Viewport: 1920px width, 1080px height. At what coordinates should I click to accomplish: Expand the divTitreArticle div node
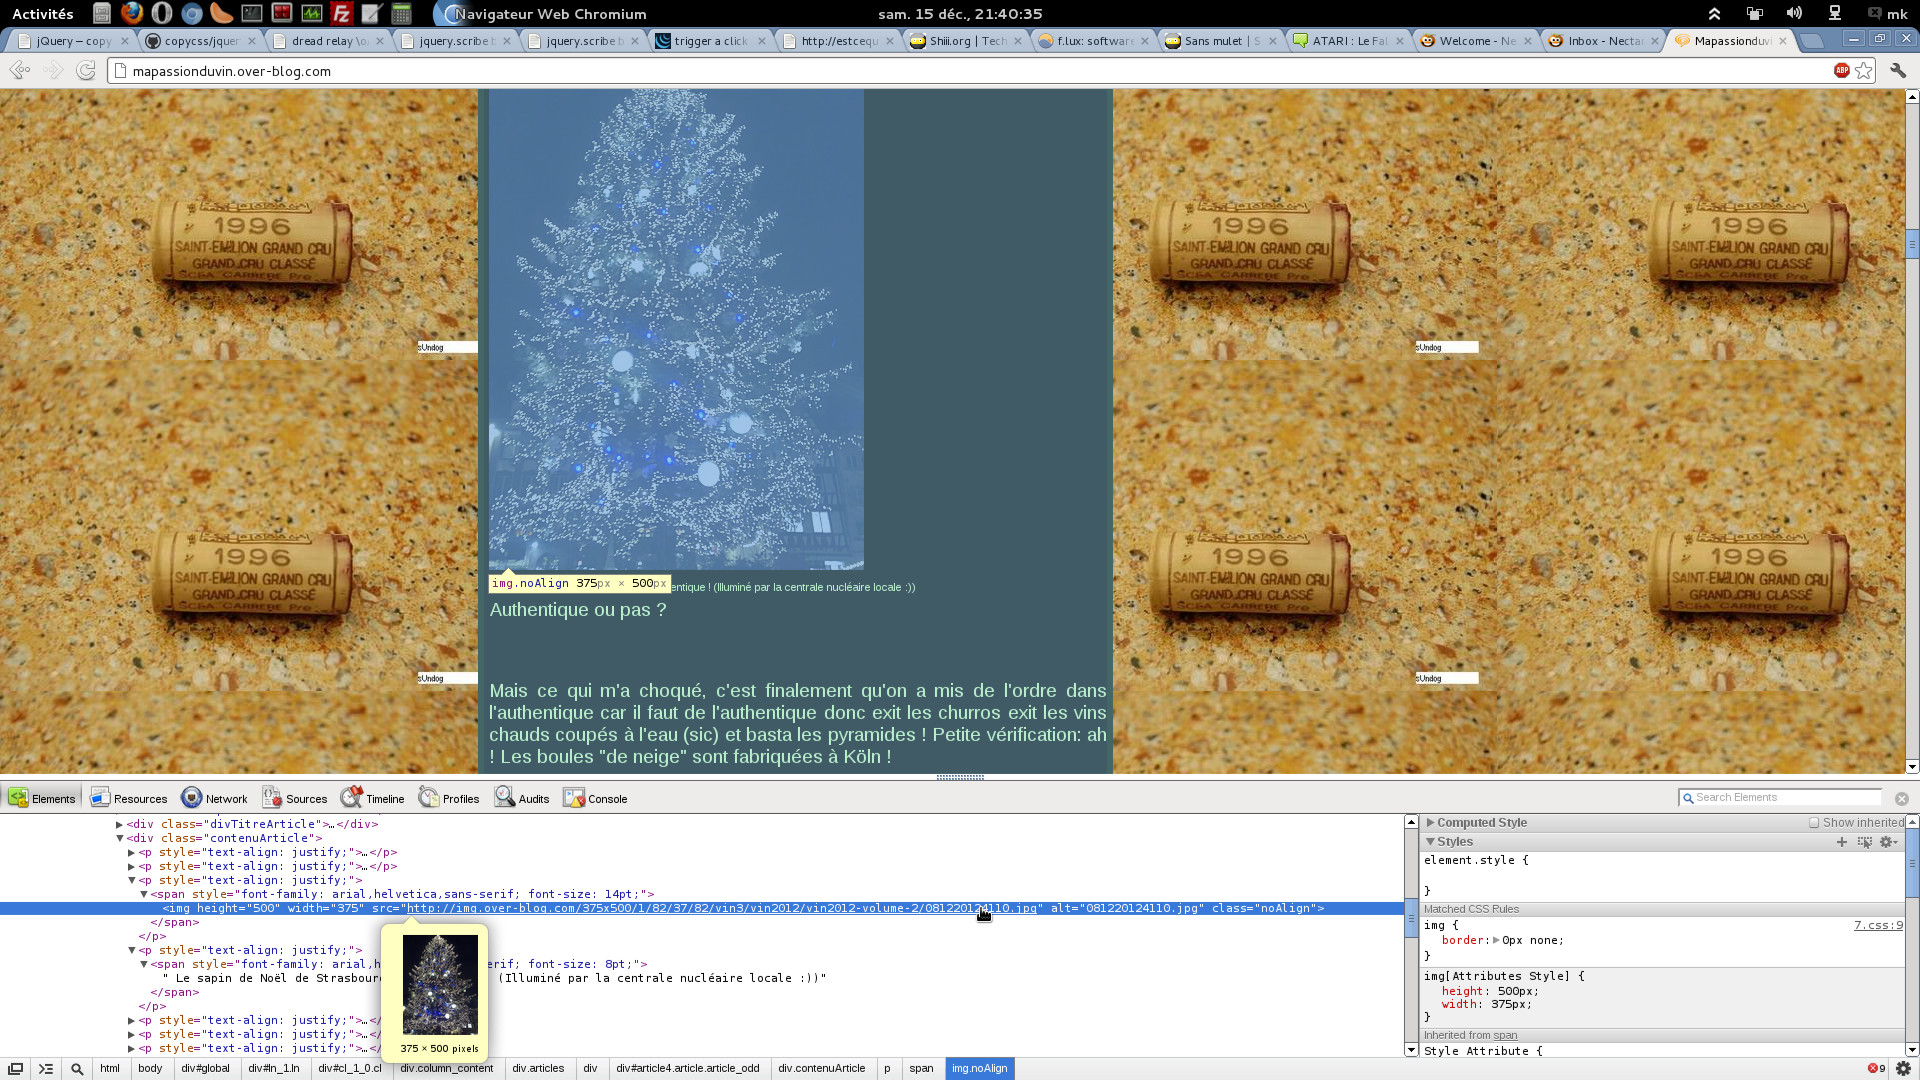click(x=119, y=824)
